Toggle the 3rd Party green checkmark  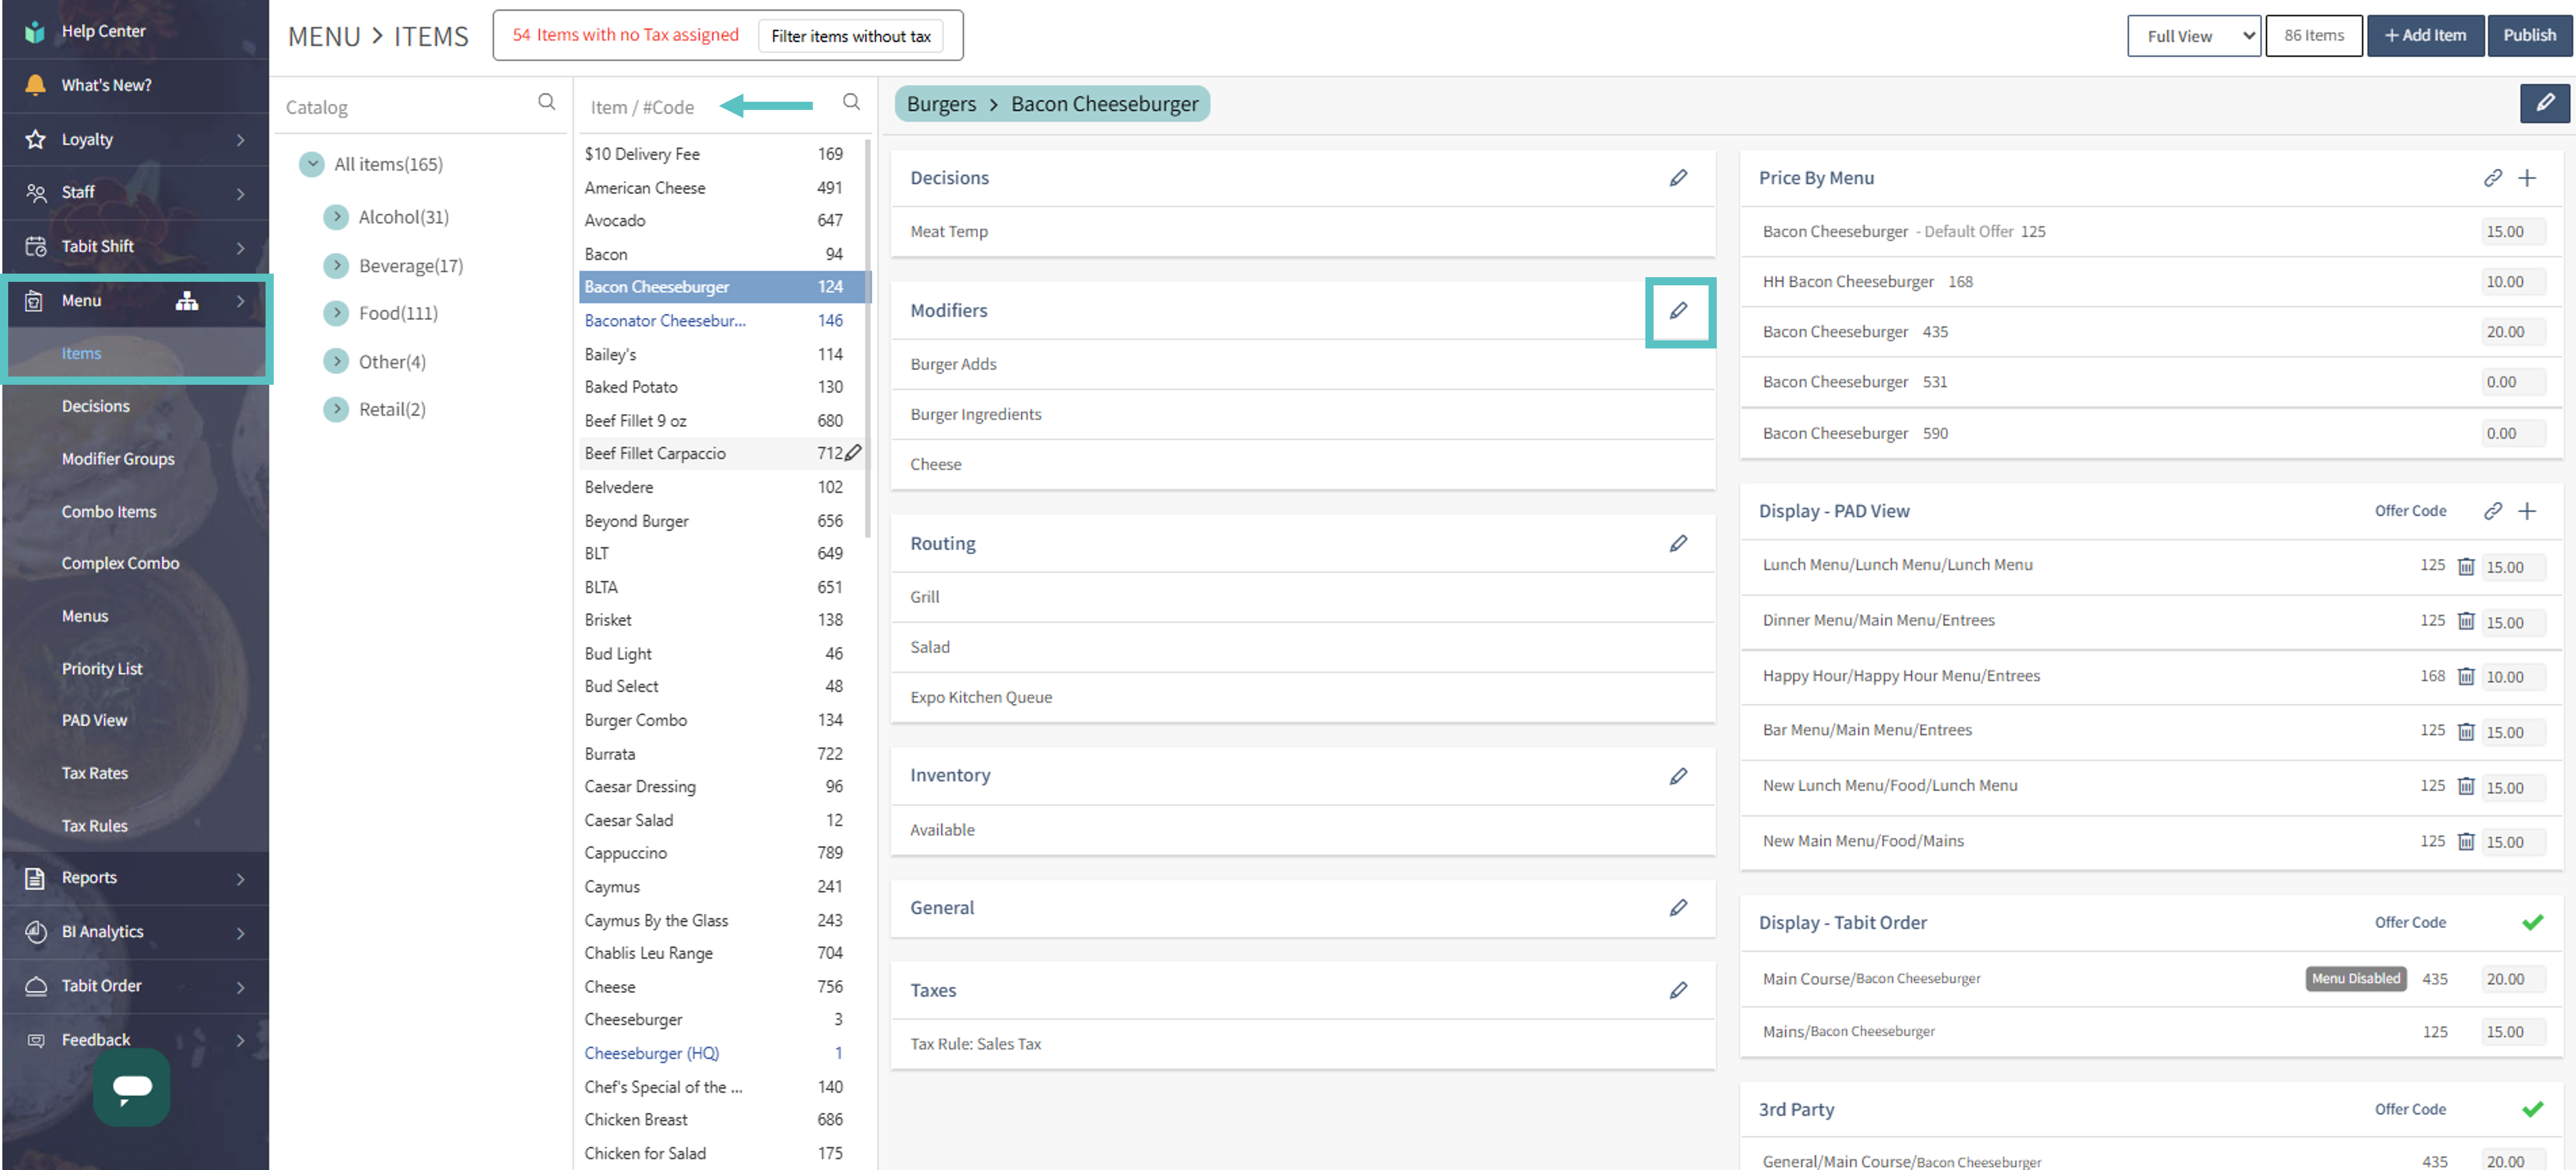point(2532,1109)
